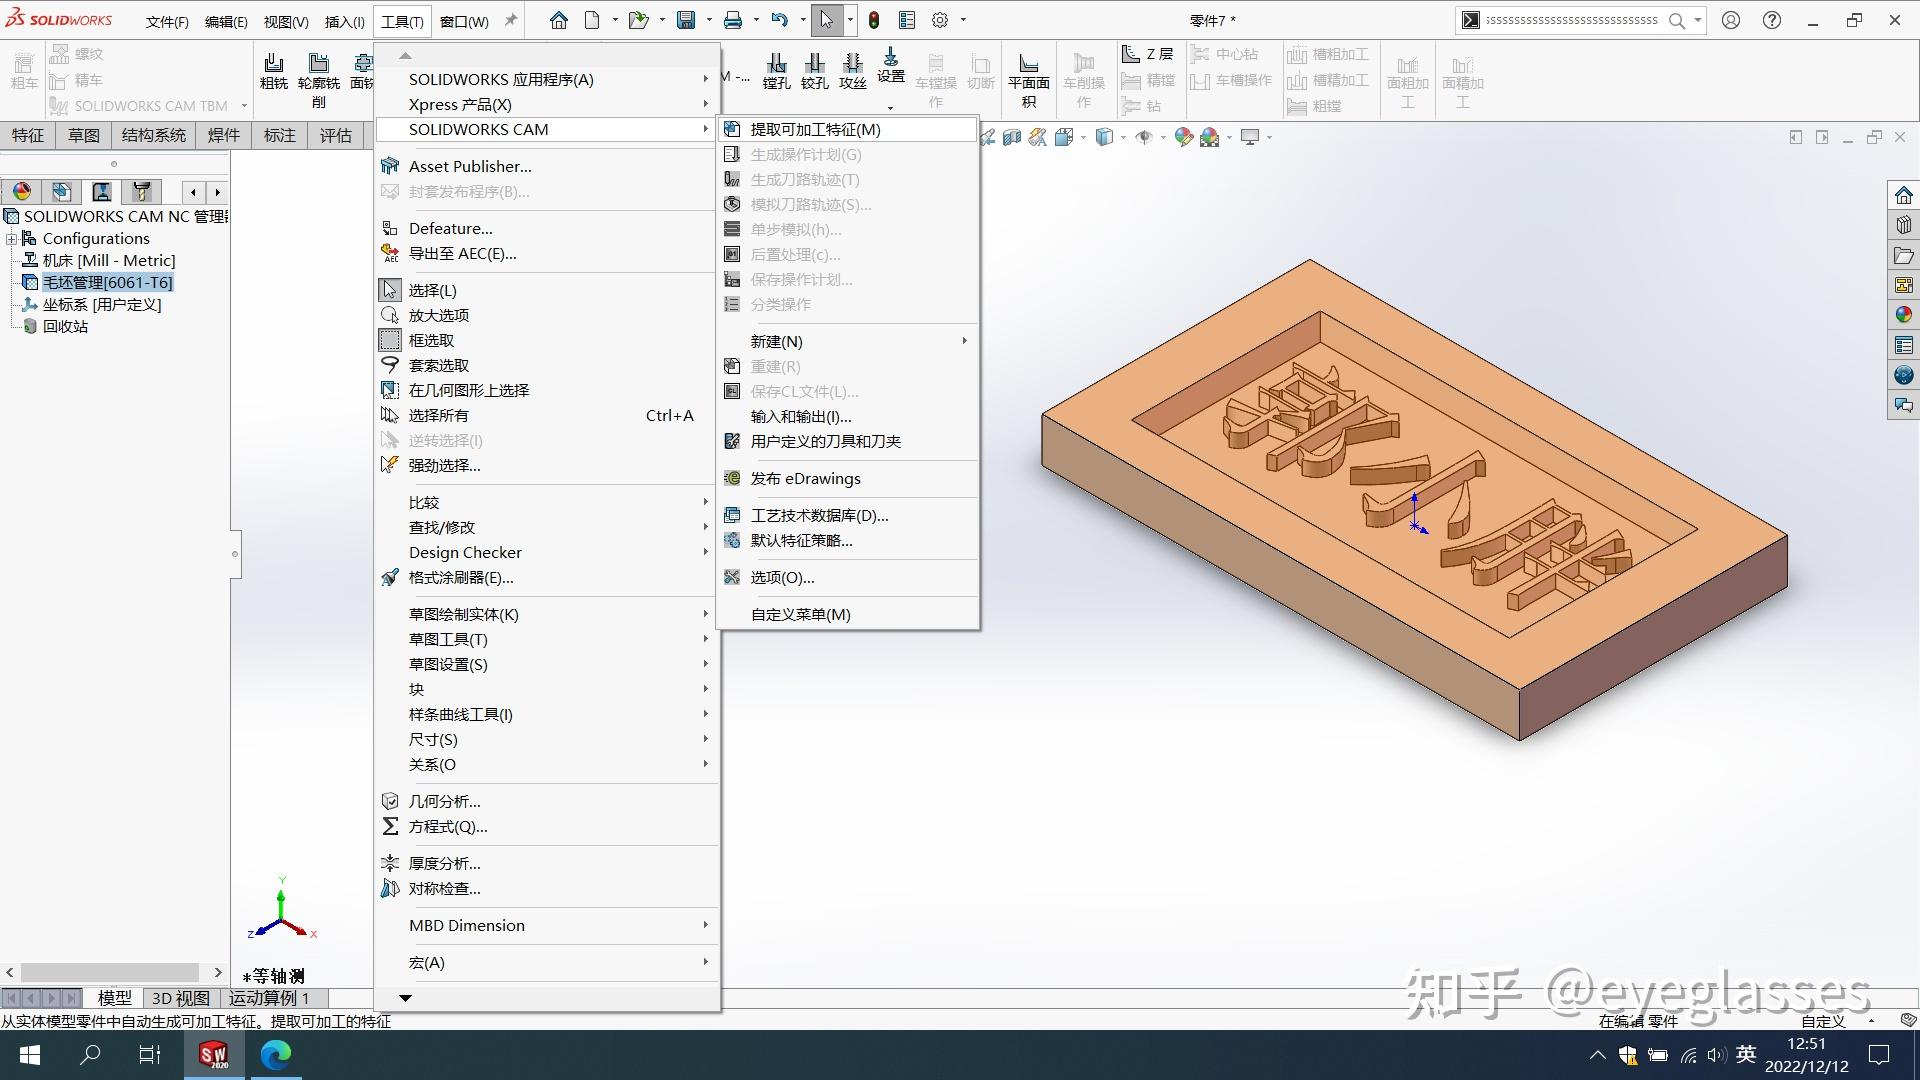Click the save icon in the top toolbar
The width and height of the screenshot is (1920, 1080).
pos(686,20)
